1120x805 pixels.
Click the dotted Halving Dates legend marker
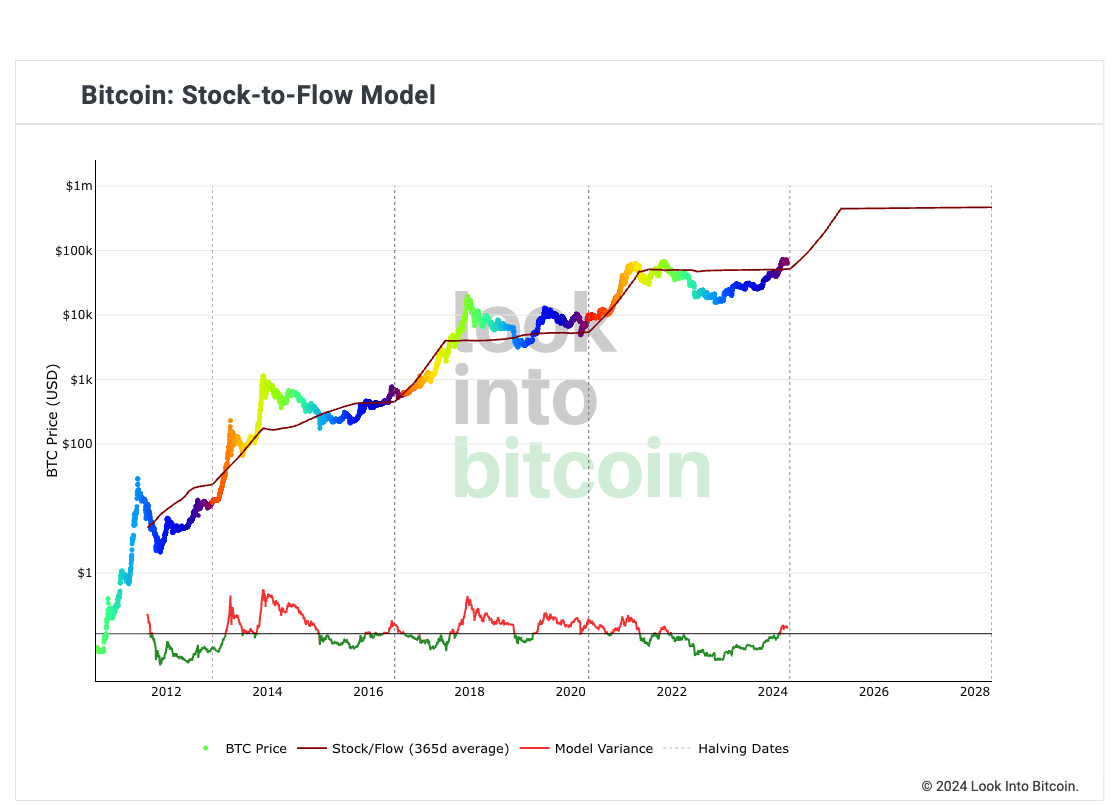[677, 749]
